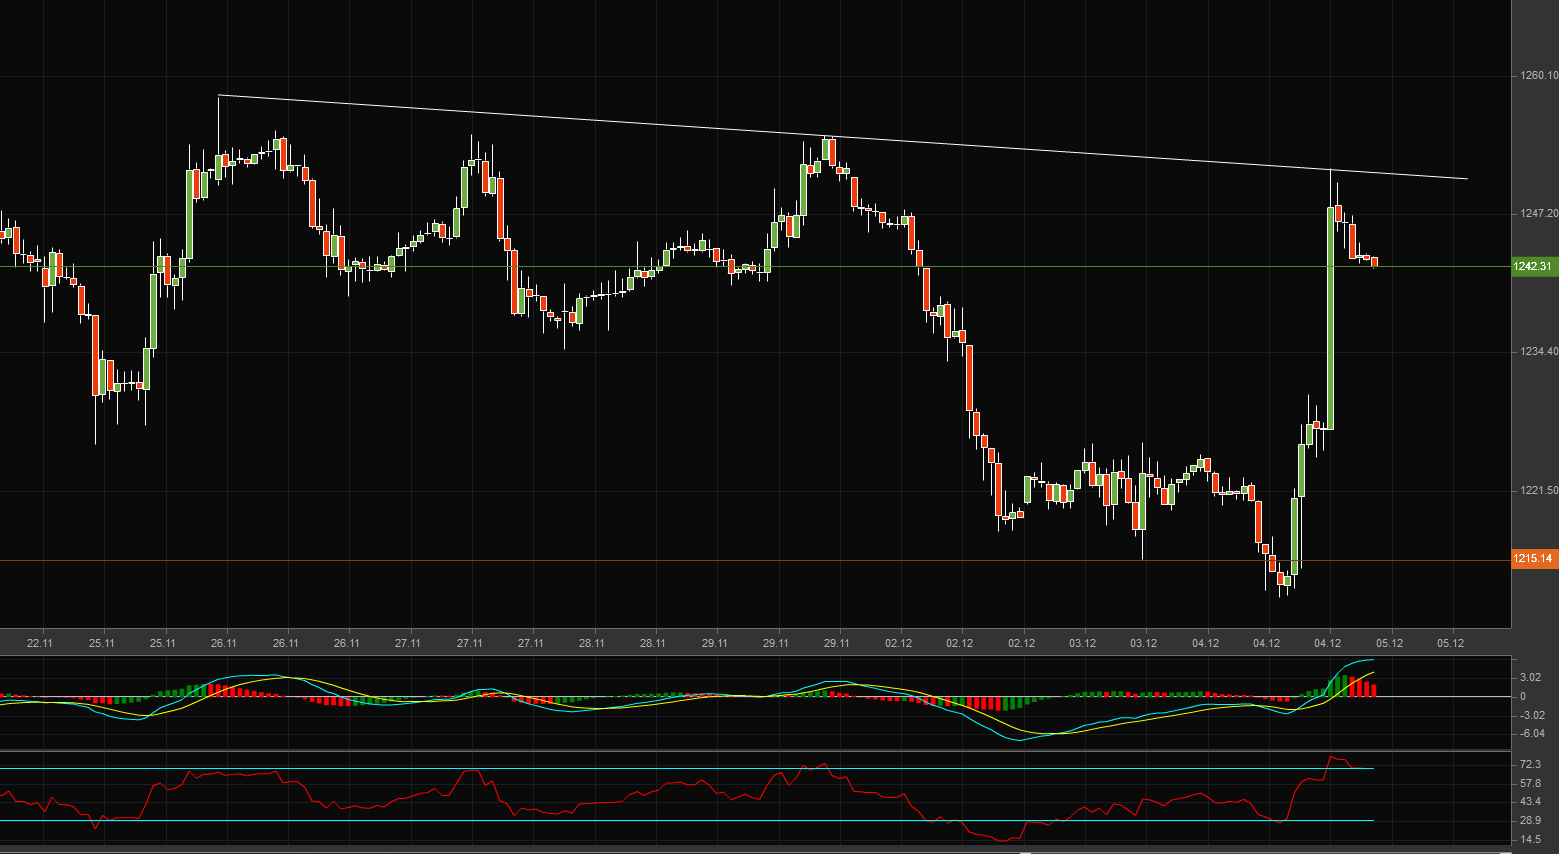Image resolution: width=1559 pixels, height=854 pixels.
Task: Click the 05.12 date label
Action: click(1388, 644)
